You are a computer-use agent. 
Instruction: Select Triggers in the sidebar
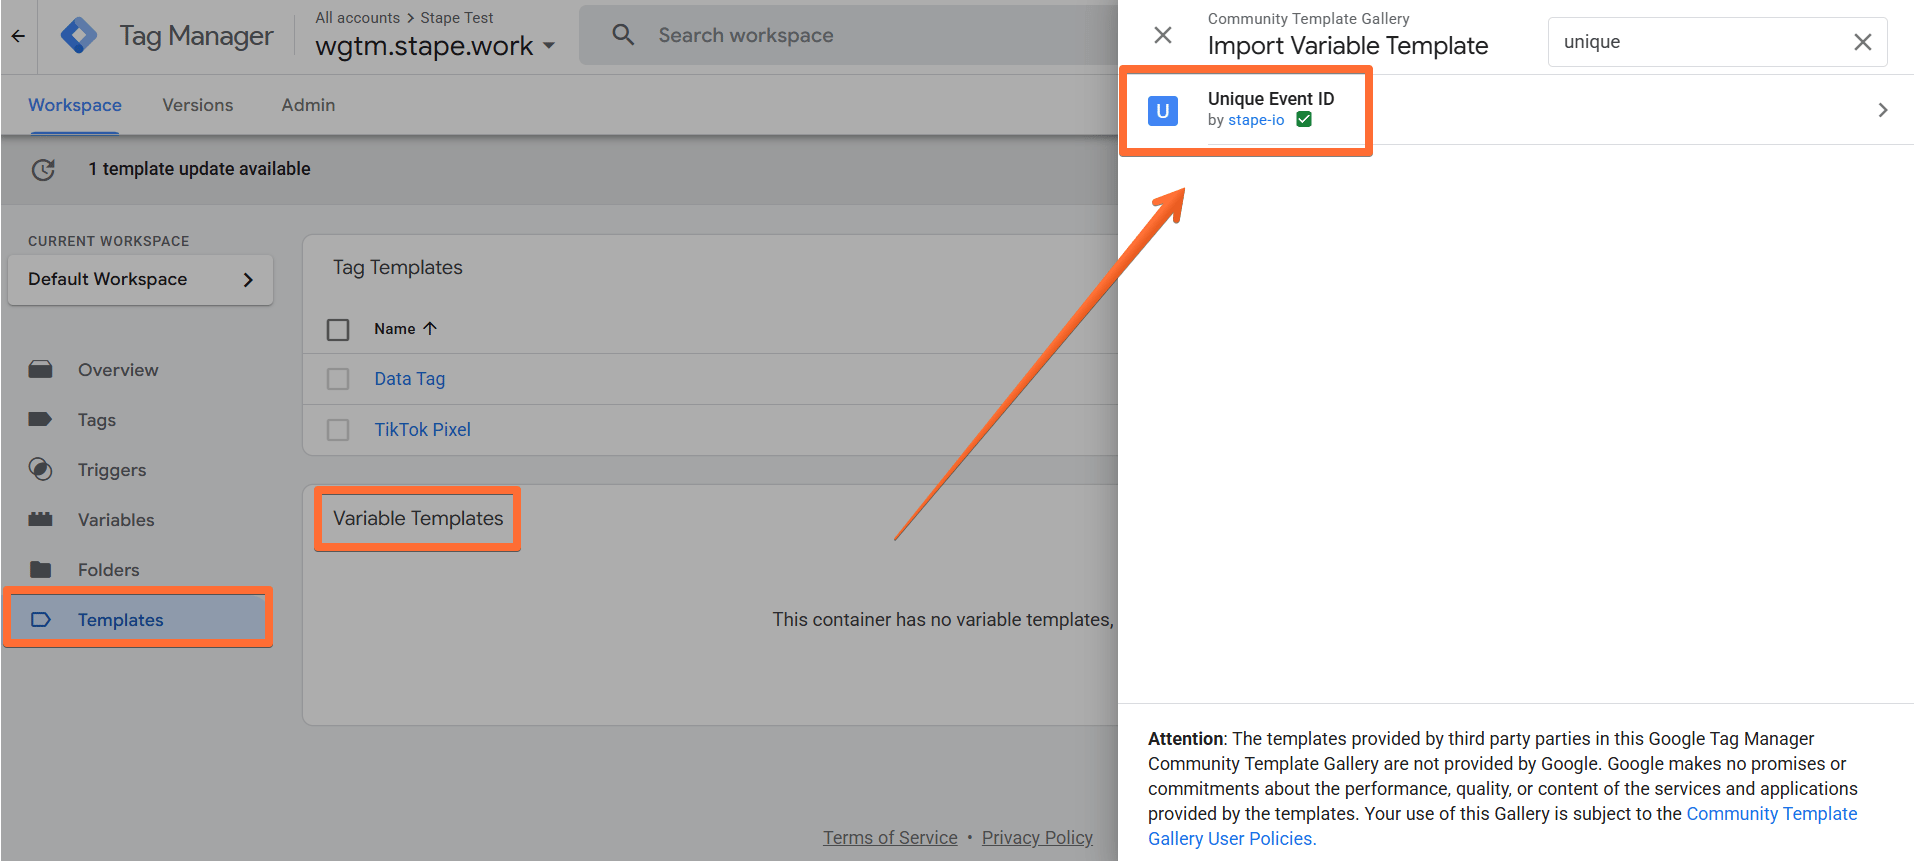[112, 470]
